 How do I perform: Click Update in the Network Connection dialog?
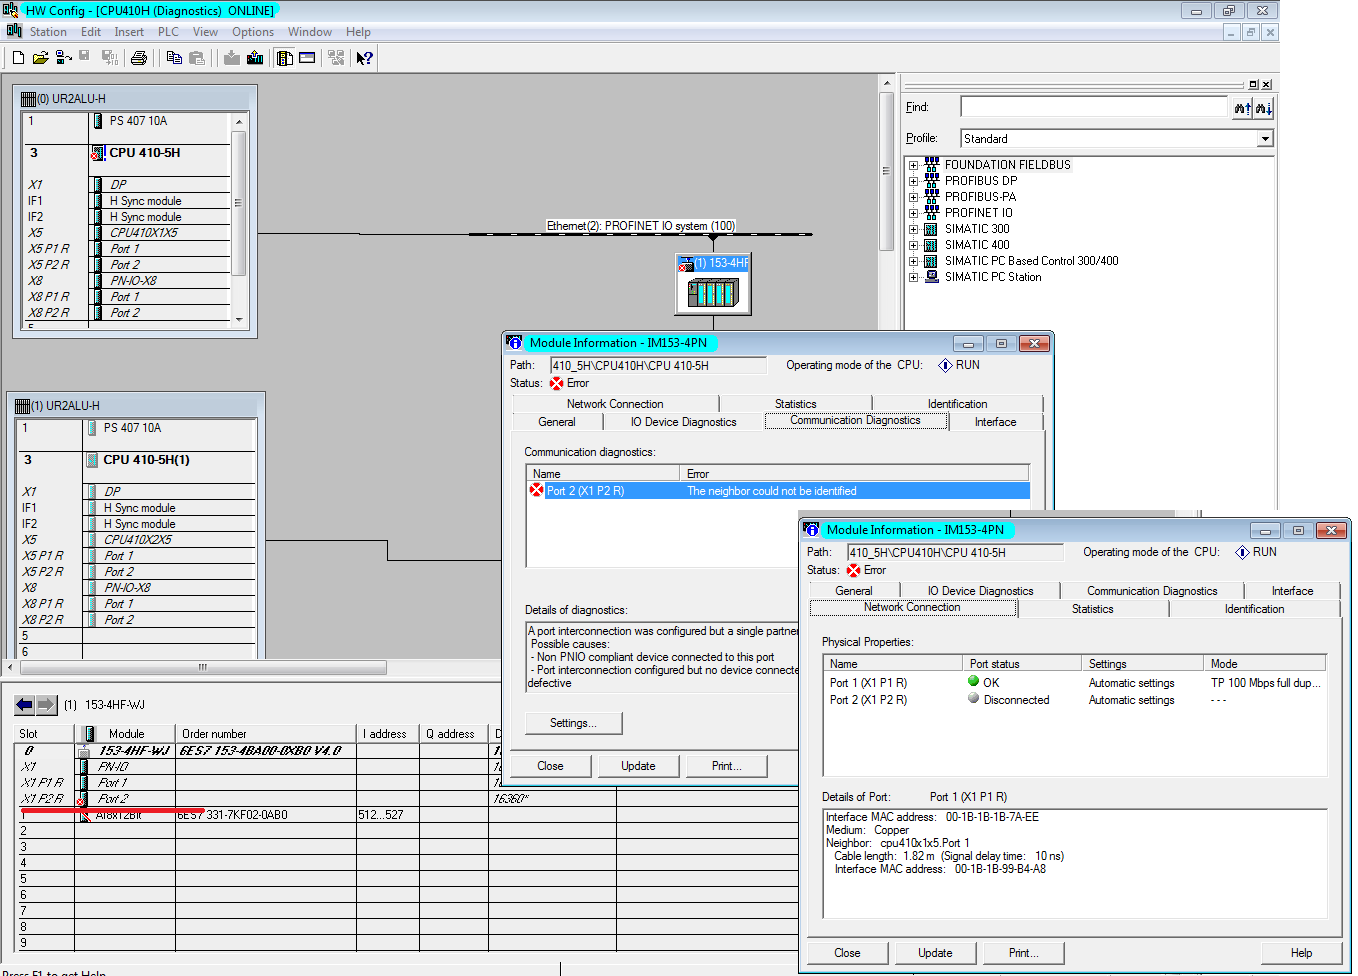tap(935, 953)
